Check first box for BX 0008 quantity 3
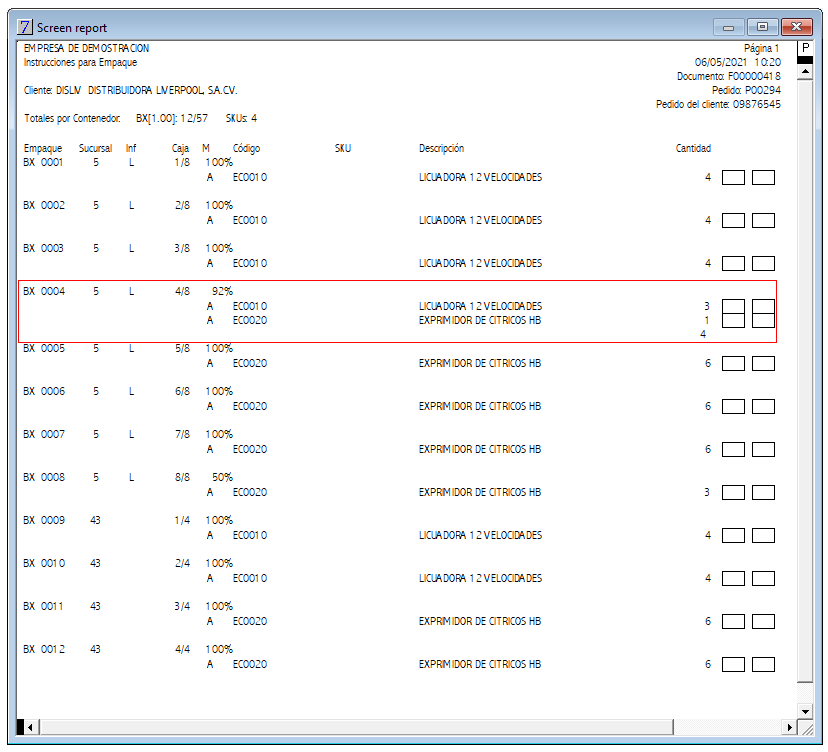The height and width of the screenshot is (752, 828). (733, 493)
